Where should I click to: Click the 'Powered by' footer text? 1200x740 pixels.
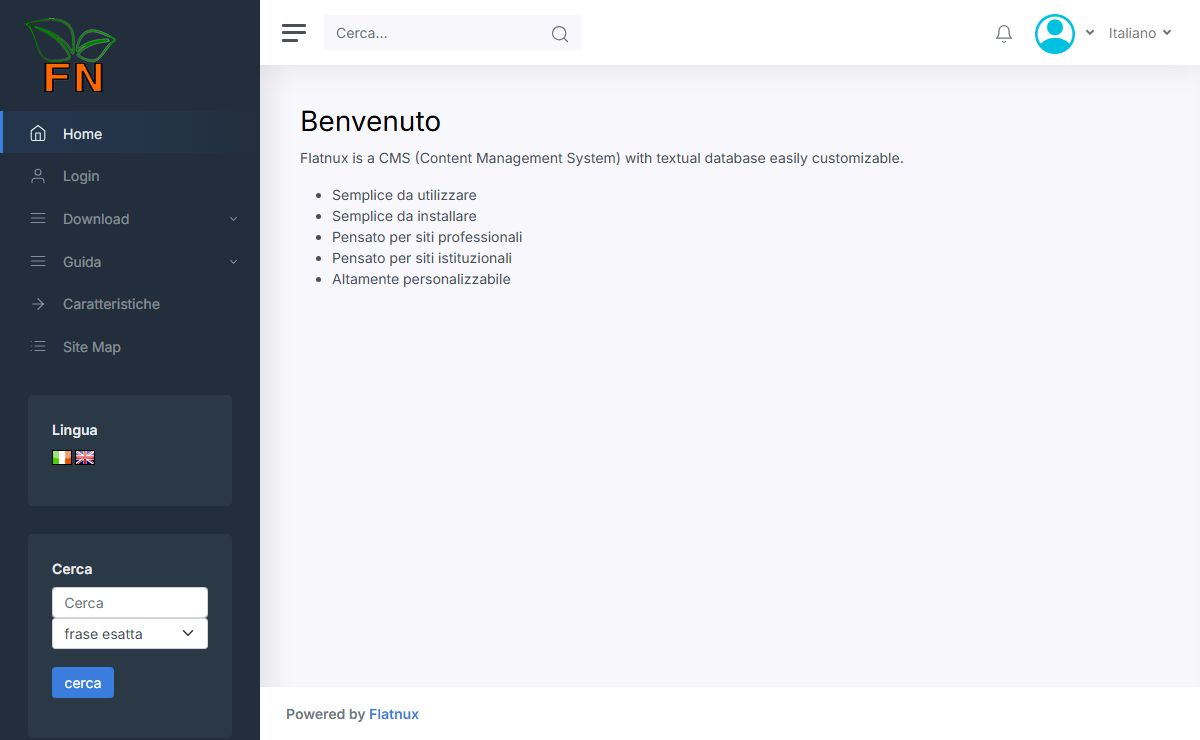pos(325,714)
